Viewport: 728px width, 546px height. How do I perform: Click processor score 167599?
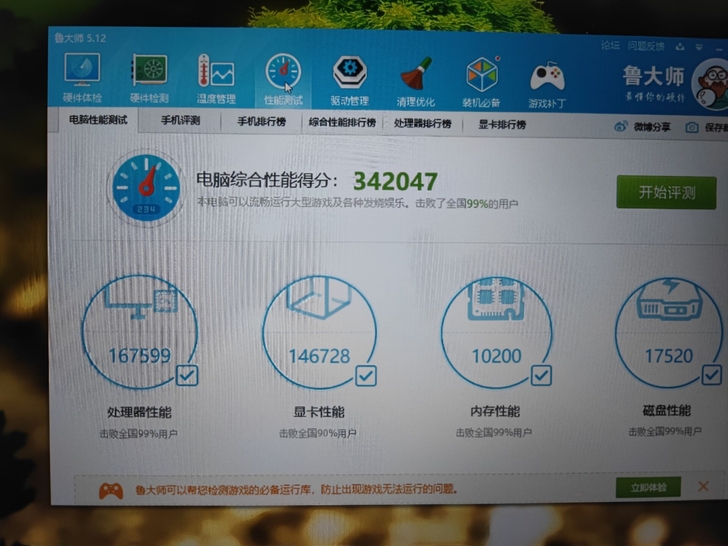[x=140, y=356]
